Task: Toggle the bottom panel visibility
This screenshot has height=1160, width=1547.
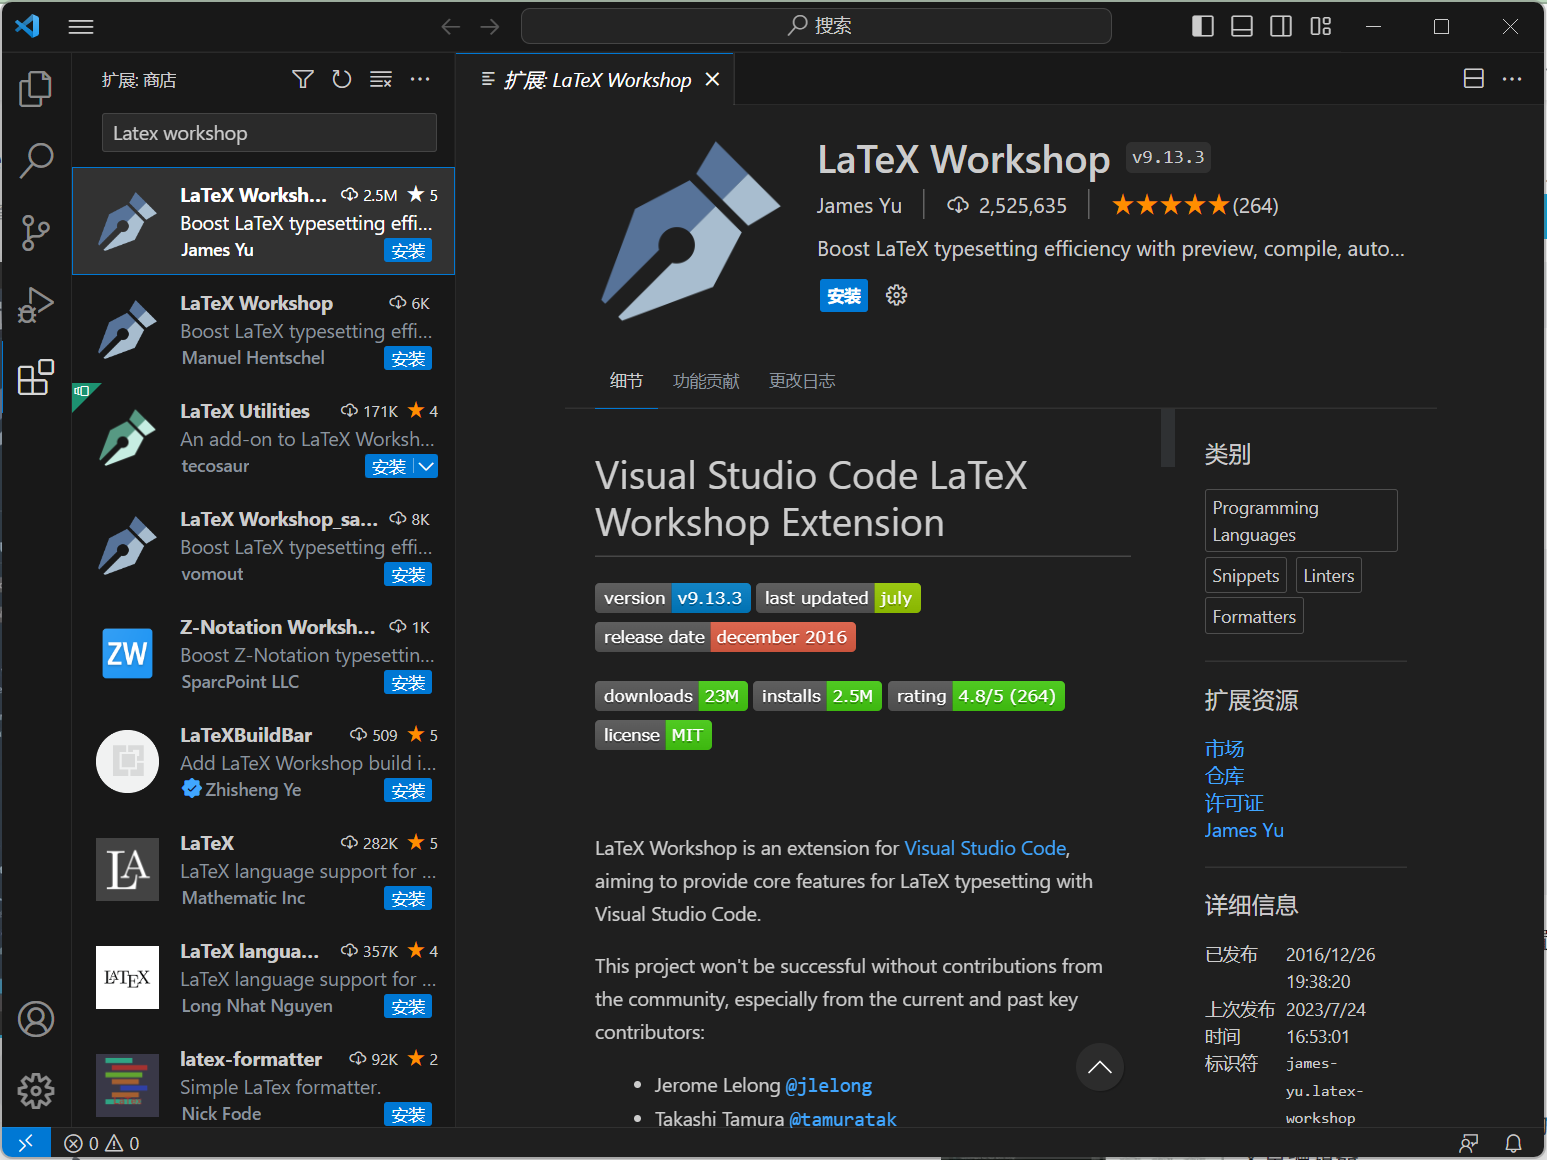Action: (x=1242, y=27)
